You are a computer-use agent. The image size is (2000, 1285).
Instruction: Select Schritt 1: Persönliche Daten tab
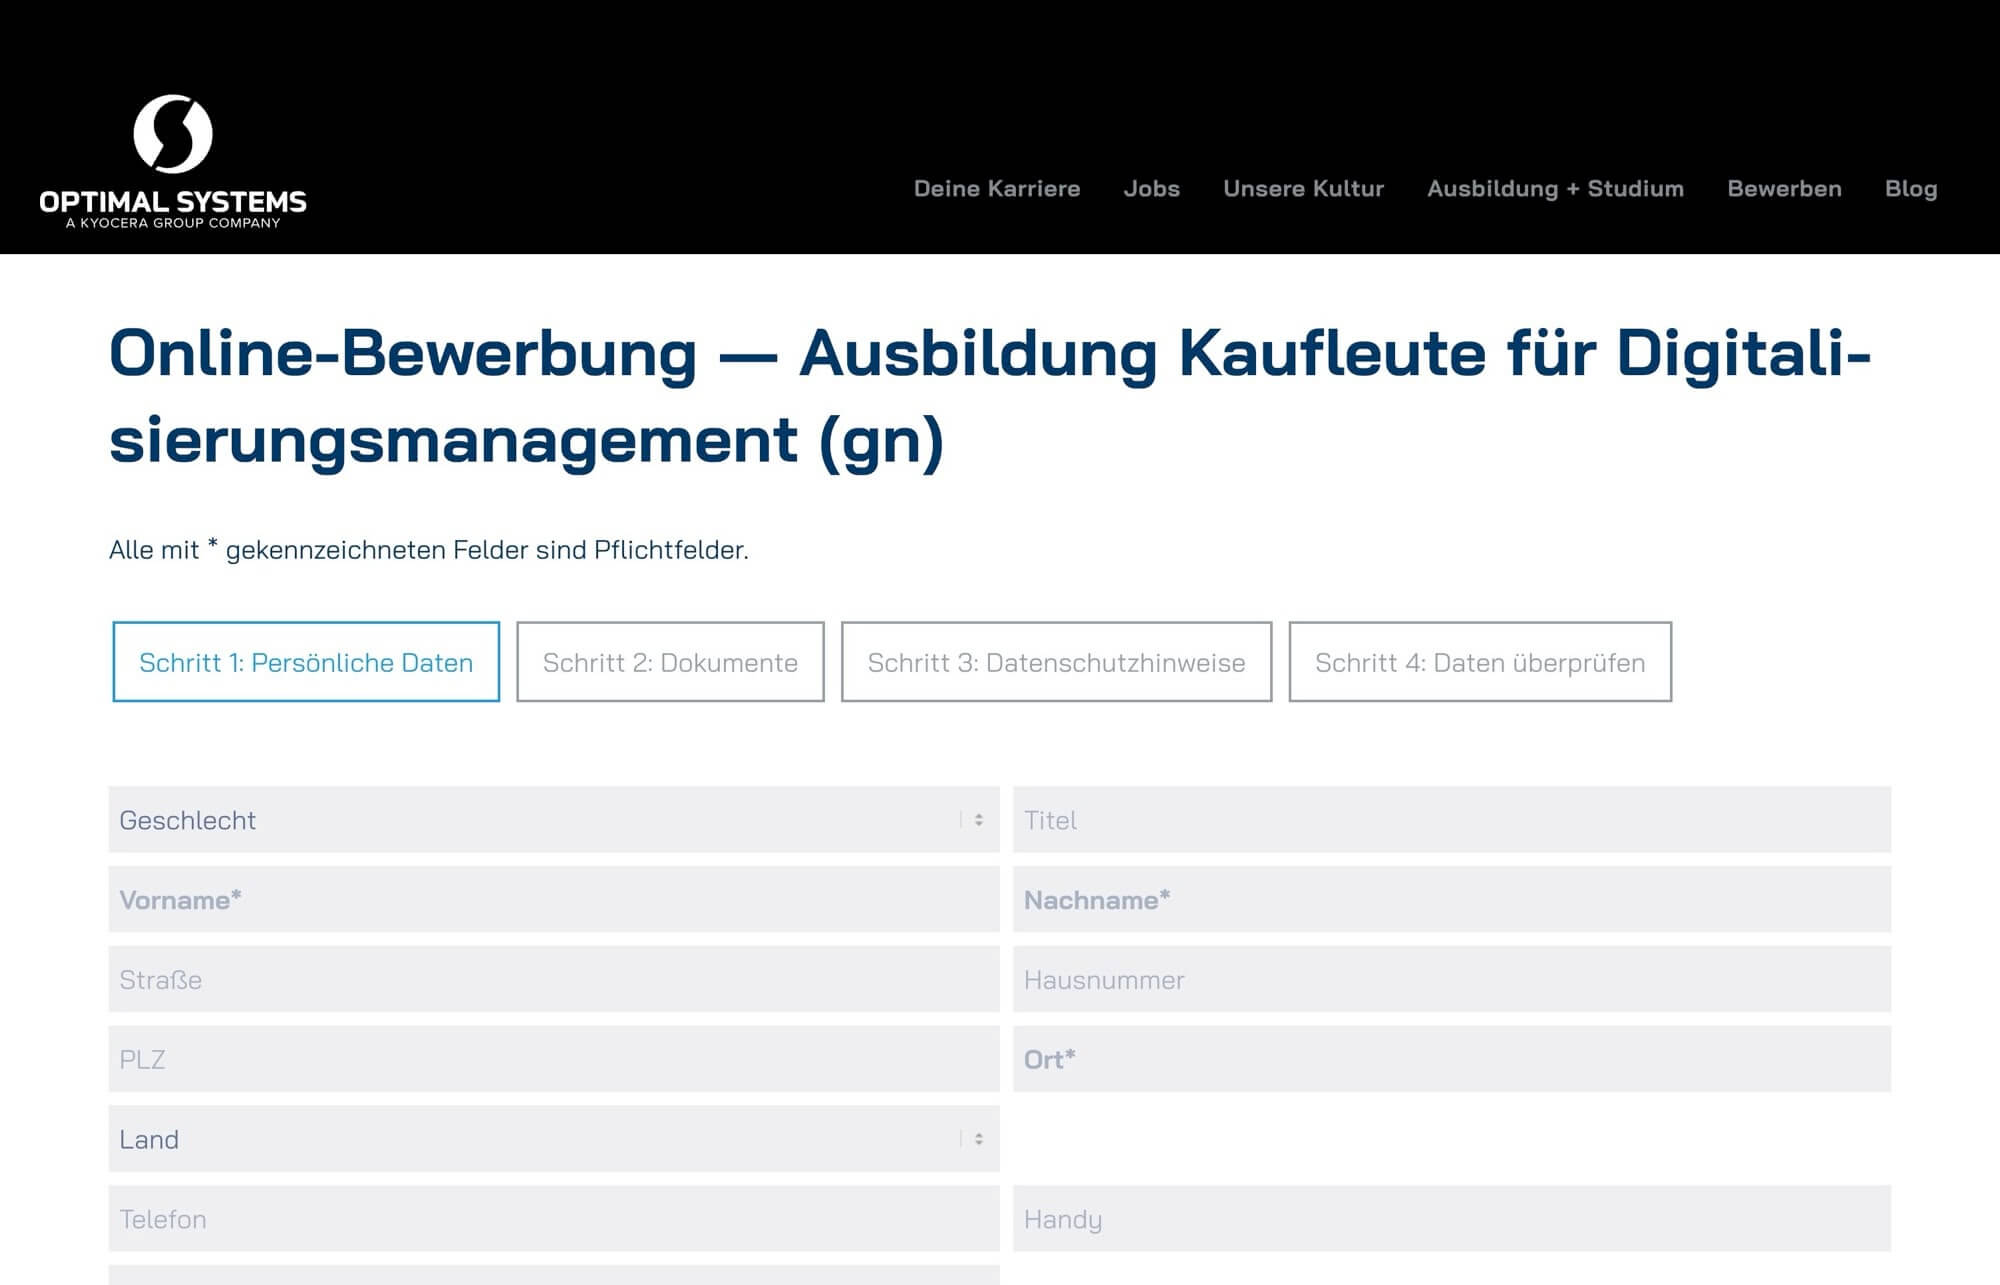tap(306, 662)
